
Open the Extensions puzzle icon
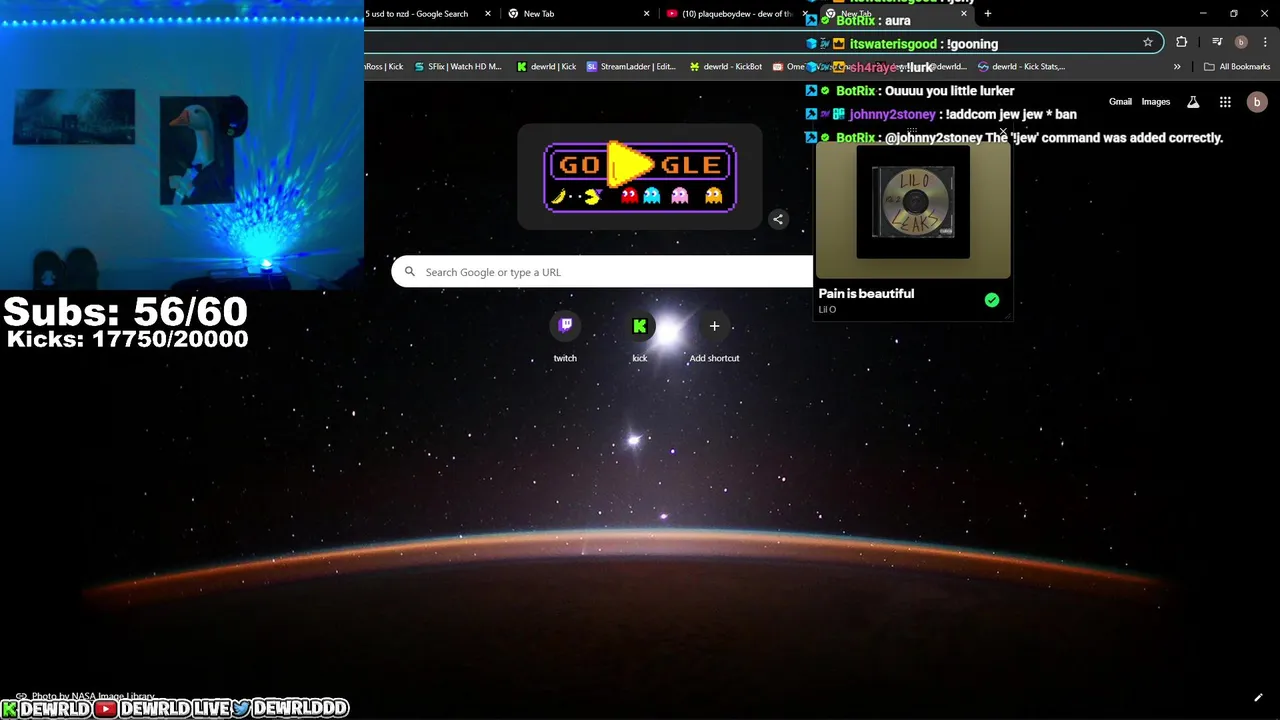1182,42
